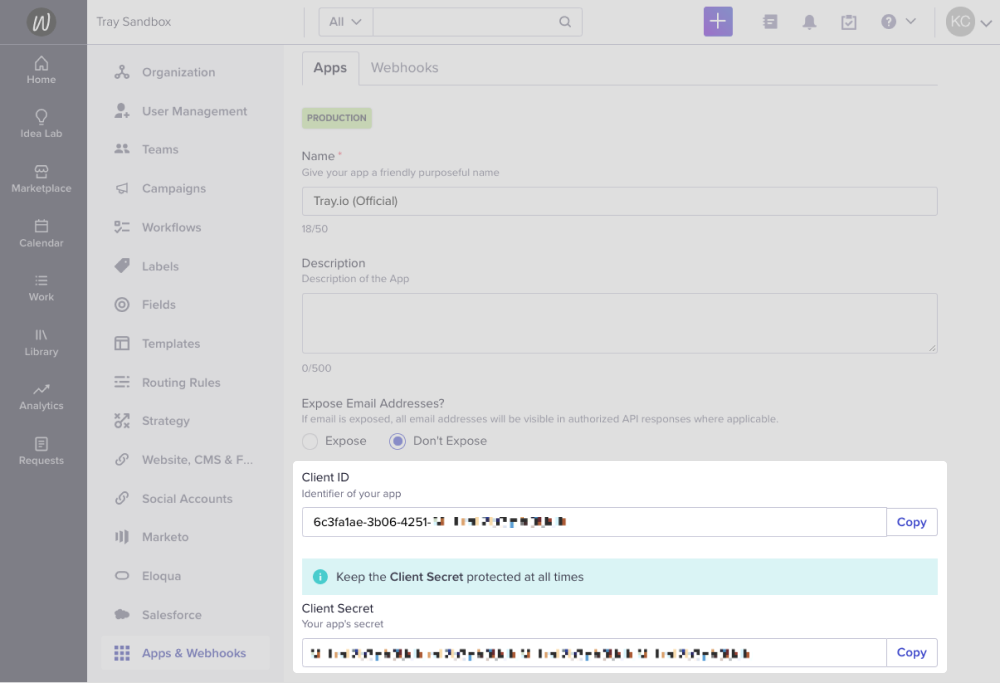Copy the Client ID value
Viewport: 1000px width, 683px height.
pyautogui.click(x=911, y=522)
